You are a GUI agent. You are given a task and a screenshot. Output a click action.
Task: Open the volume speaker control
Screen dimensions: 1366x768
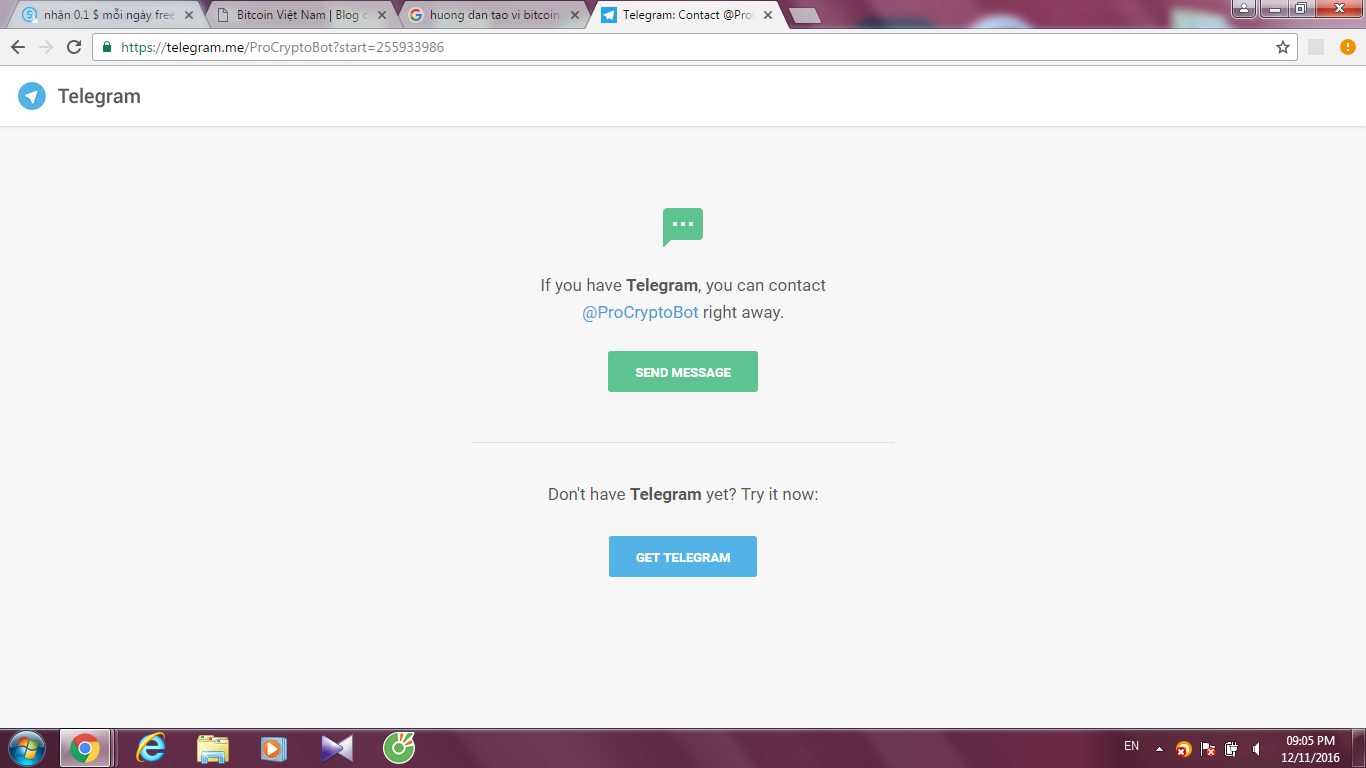1256,749
